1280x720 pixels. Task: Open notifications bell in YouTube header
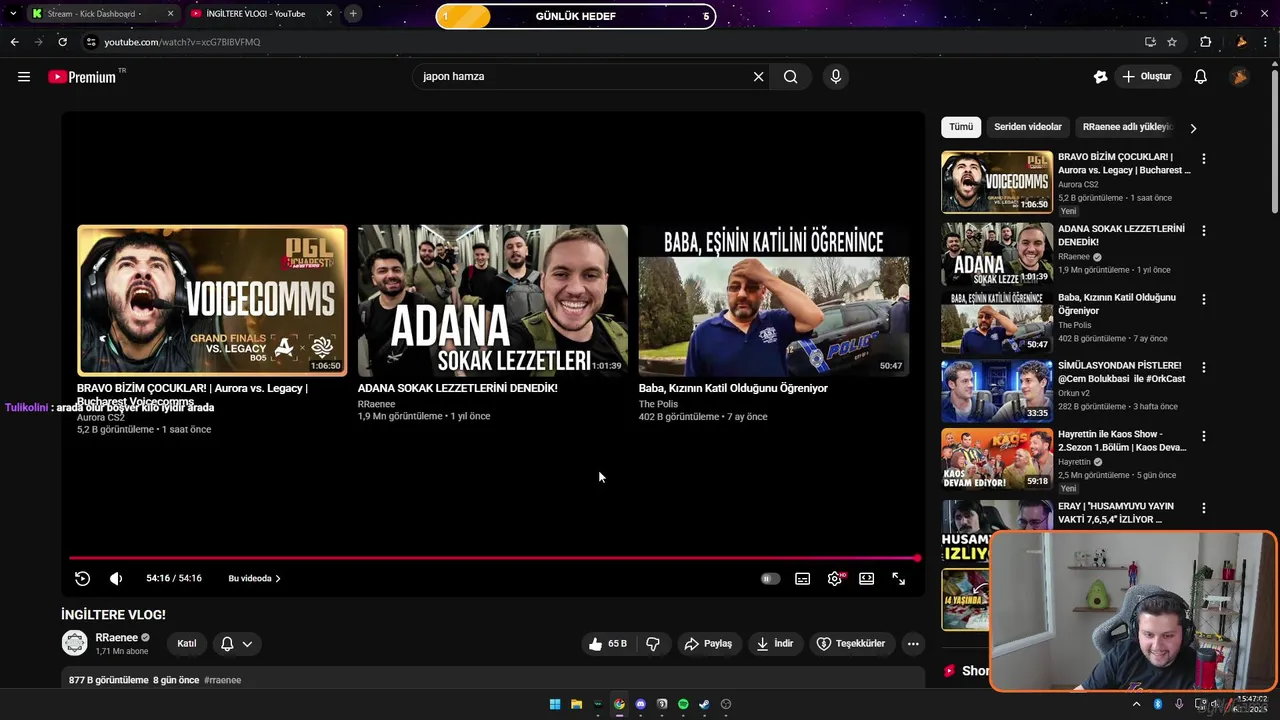(x=1201, y=77)
